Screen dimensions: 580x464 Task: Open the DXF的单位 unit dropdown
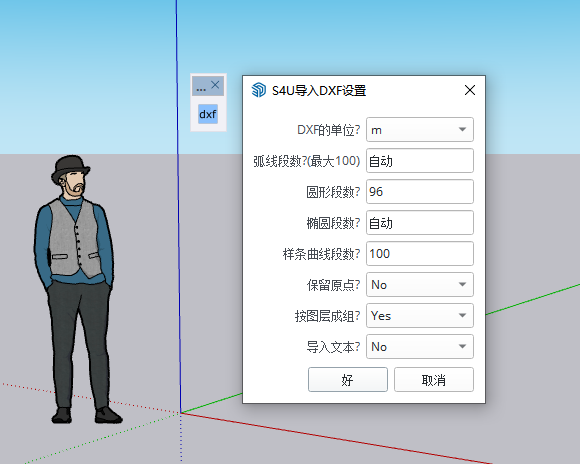click(420, 130)
